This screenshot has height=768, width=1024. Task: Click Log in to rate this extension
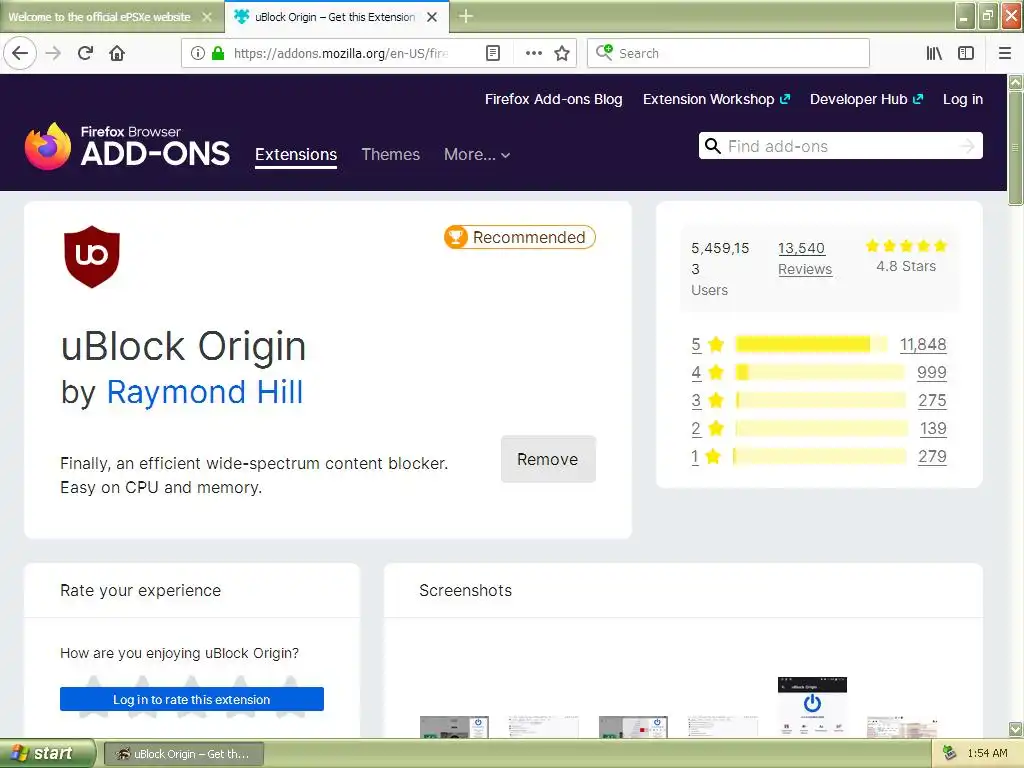pos(192,699)
